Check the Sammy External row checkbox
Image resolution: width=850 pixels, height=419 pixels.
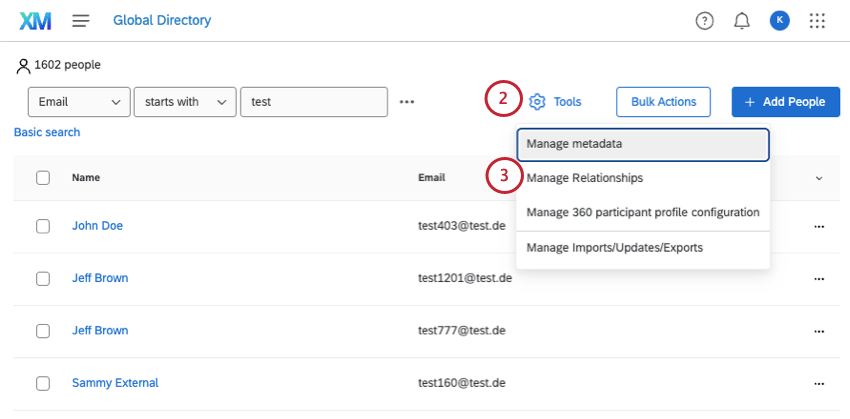click(43, 383)
